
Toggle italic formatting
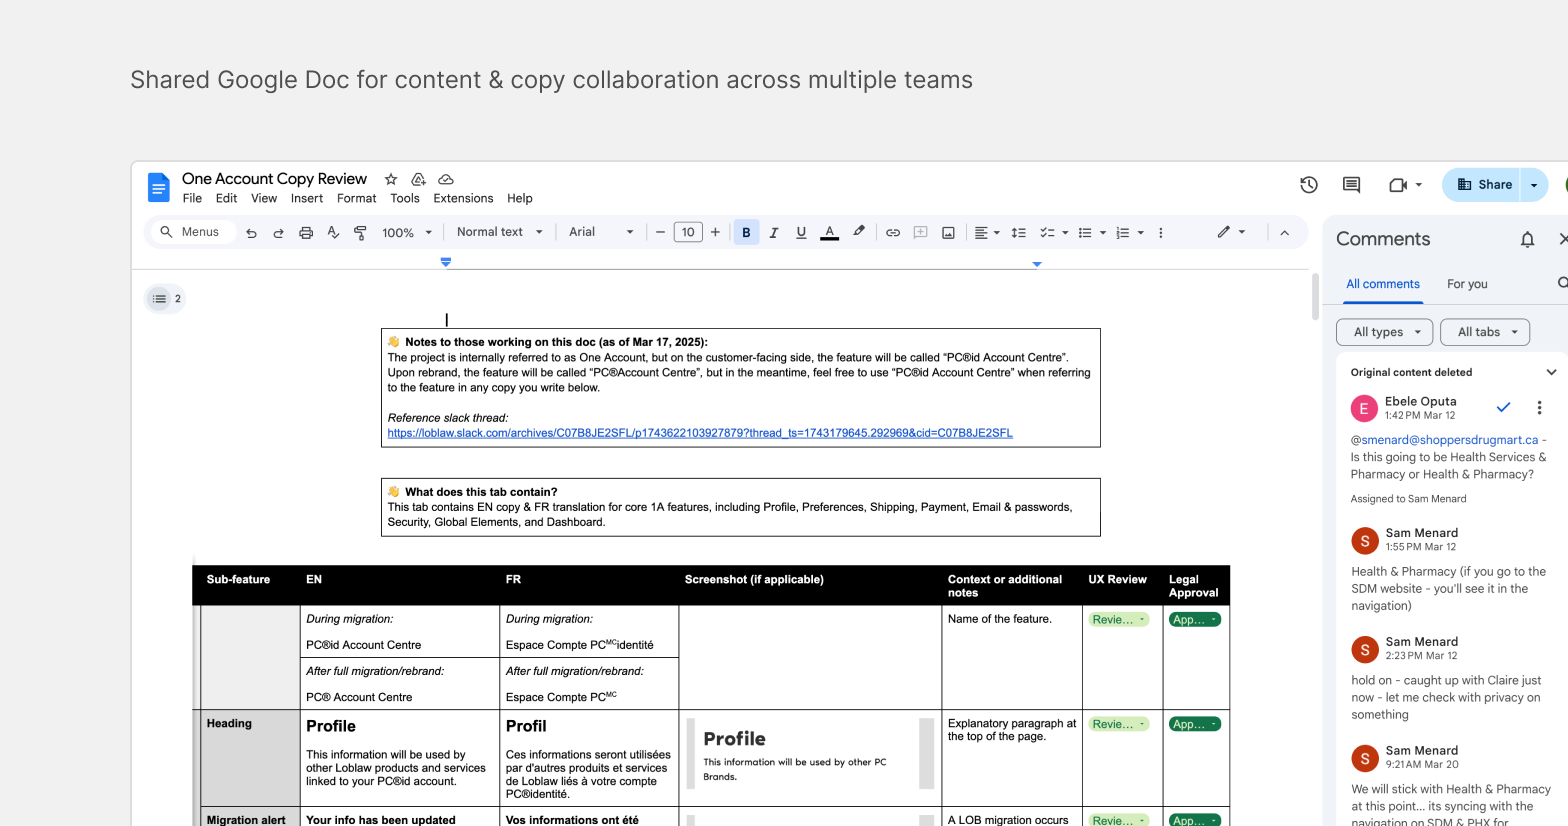[773, 232]
